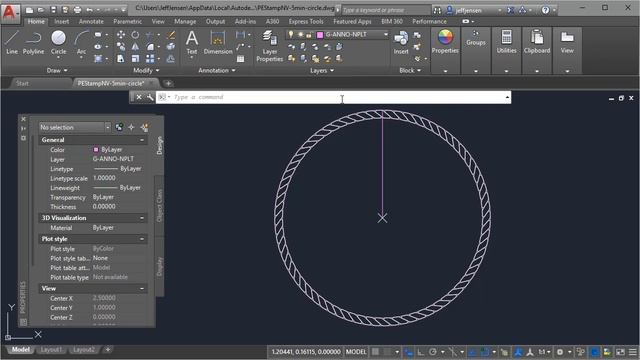Select the Scale tool in Modify
640x360 pixels.
[x=135, y=59]
